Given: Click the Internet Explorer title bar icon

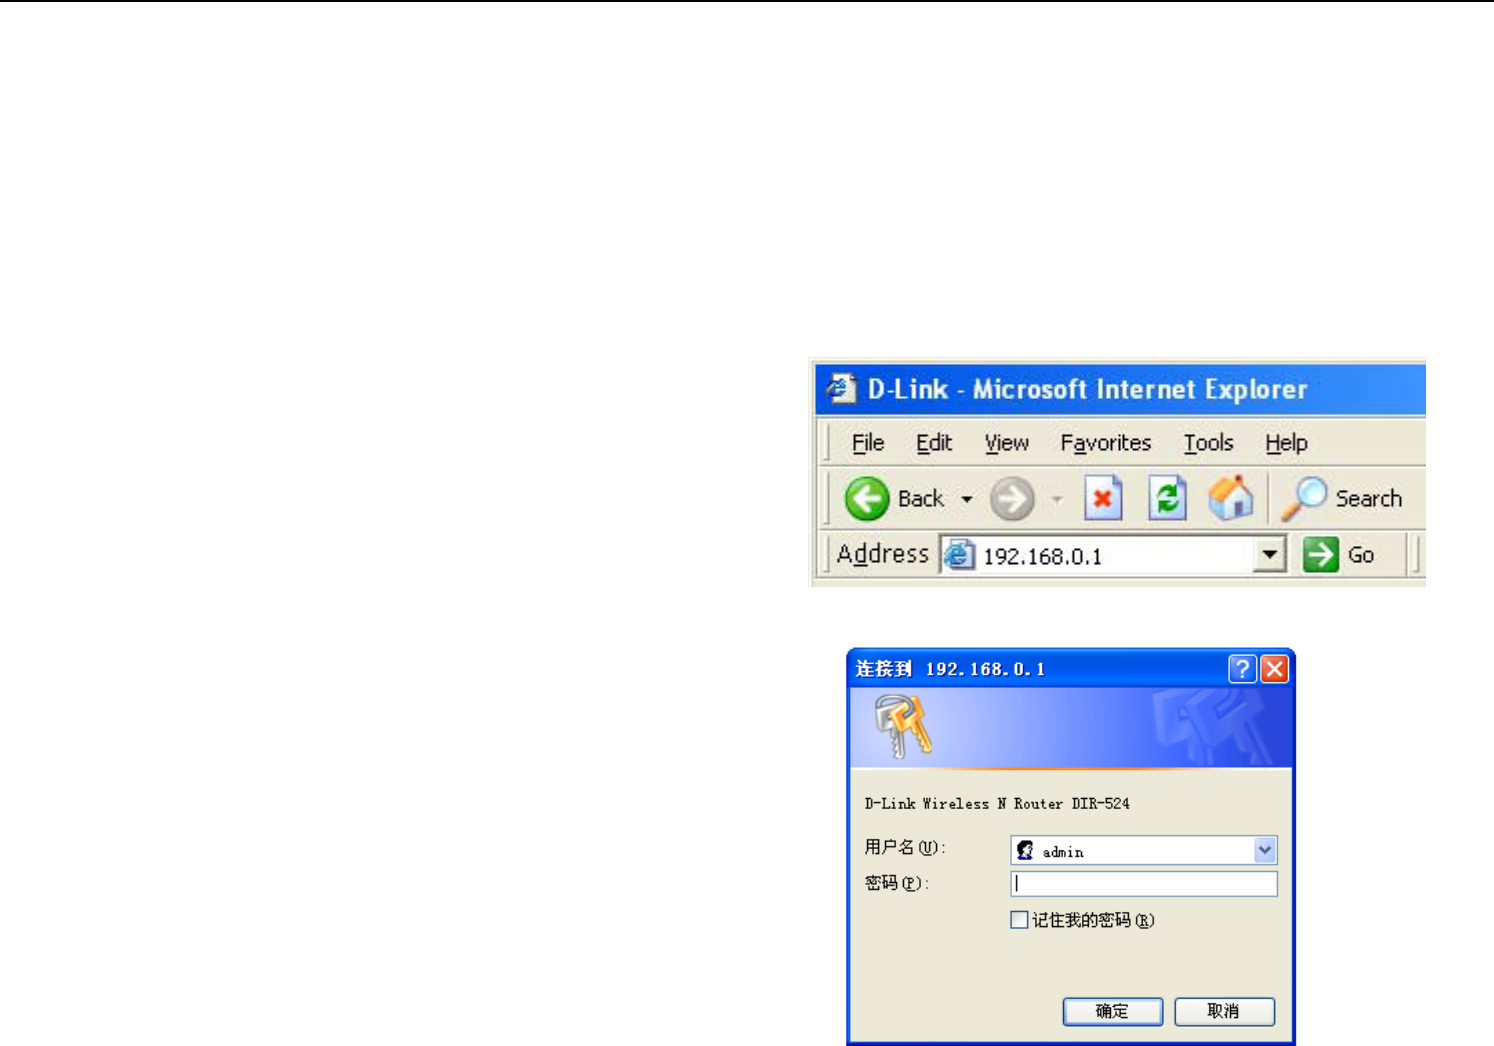Looking at the screenshot, I should (841, 388).
